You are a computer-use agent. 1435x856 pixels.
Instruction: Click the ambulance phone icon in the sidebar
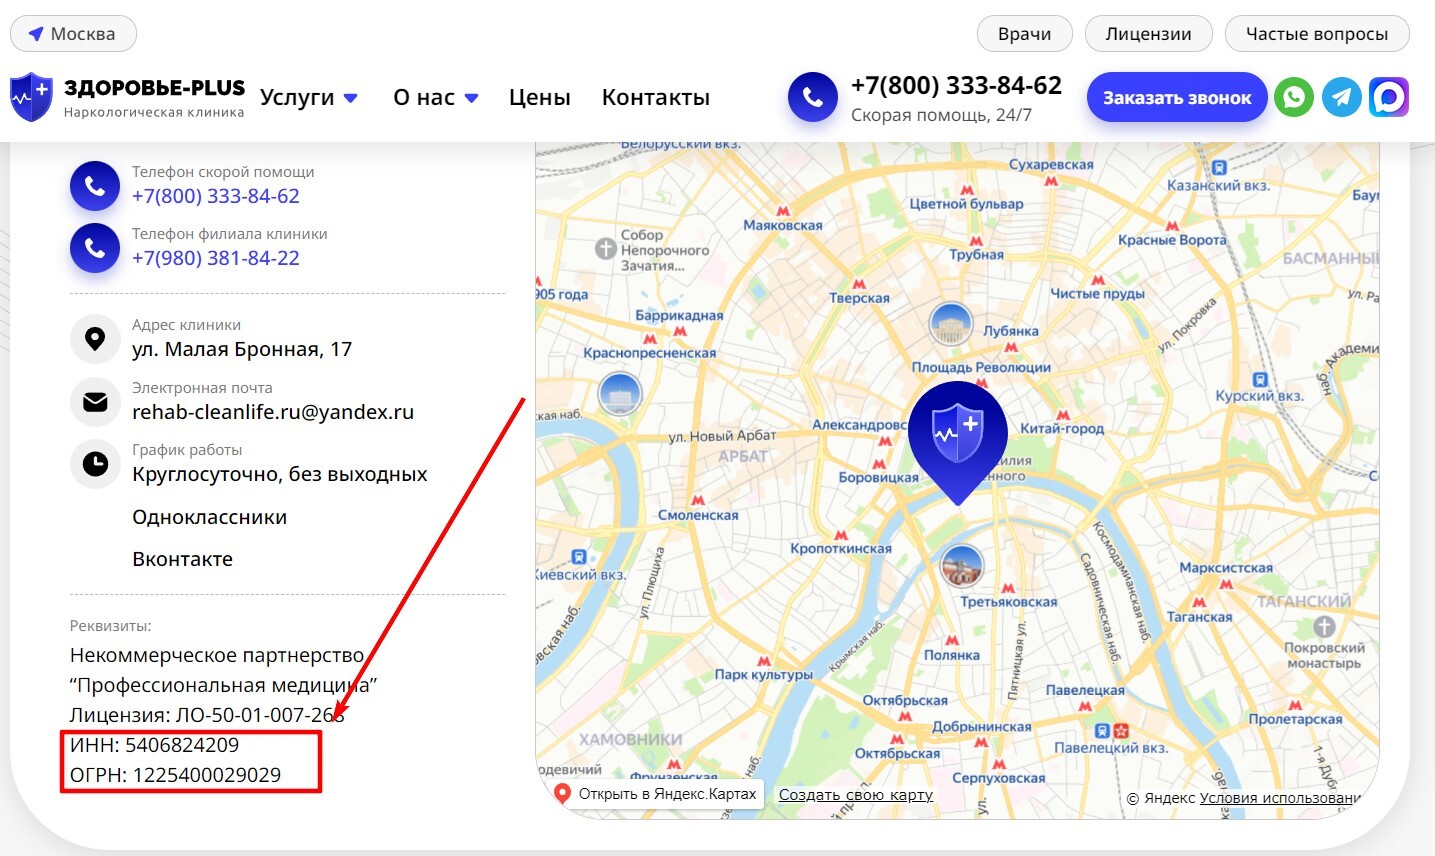point(94,185)
